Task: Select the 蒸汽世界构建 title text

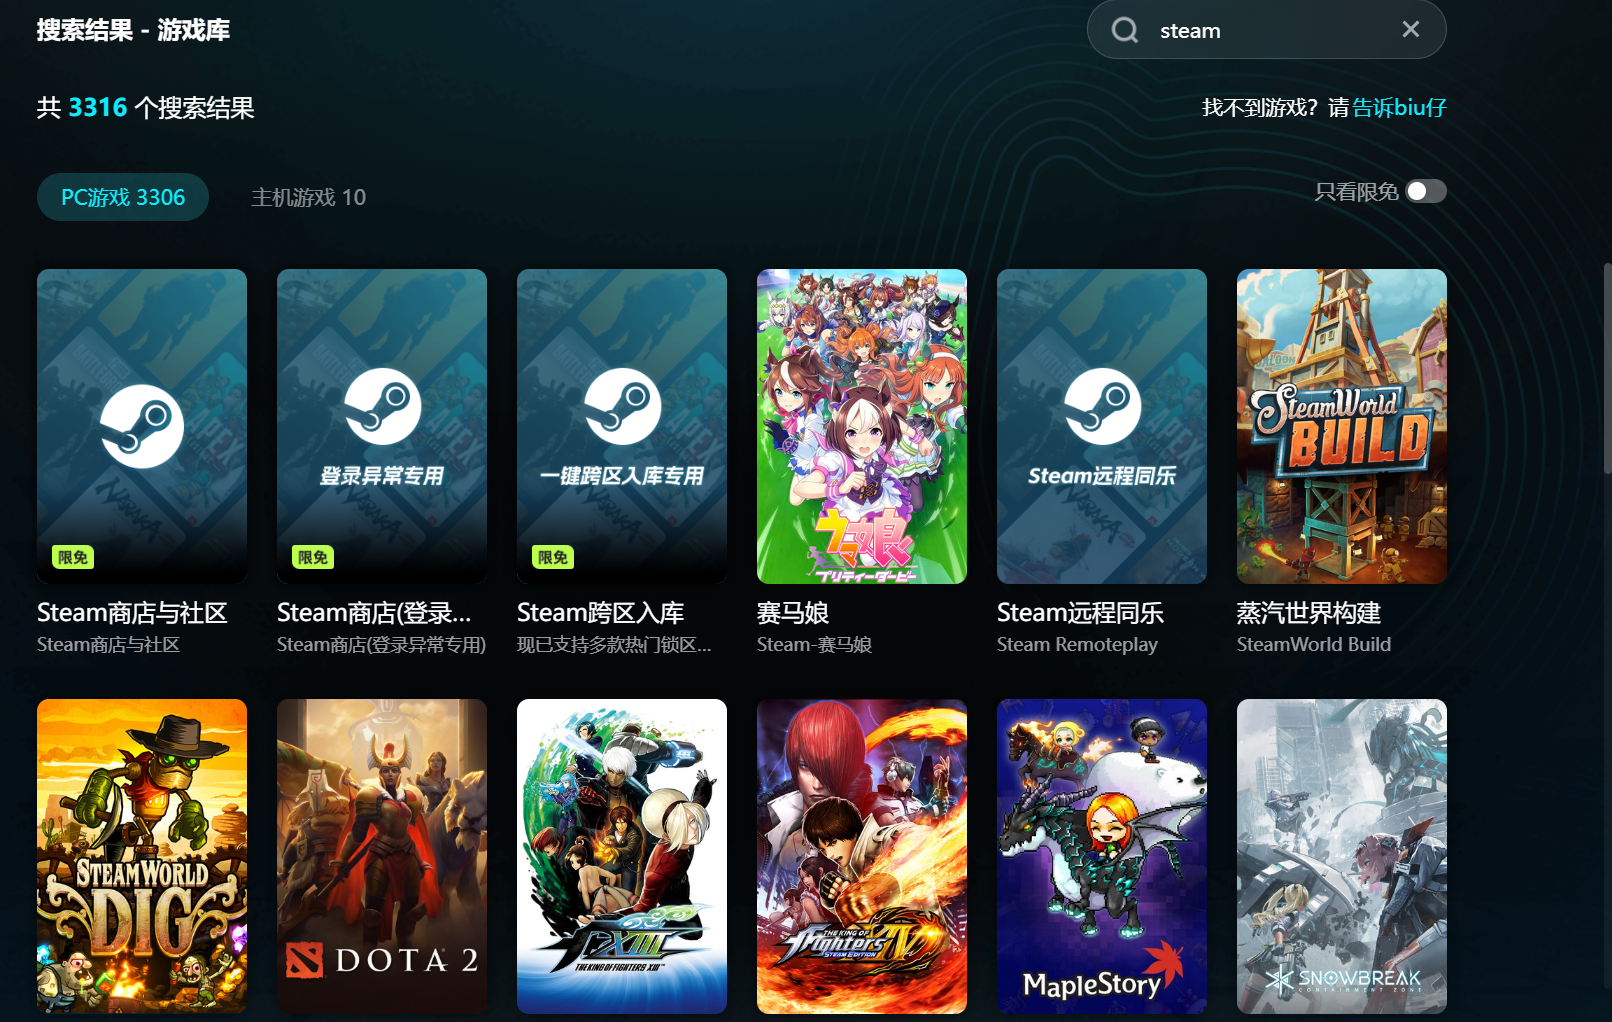Action: pos(1309,613)
